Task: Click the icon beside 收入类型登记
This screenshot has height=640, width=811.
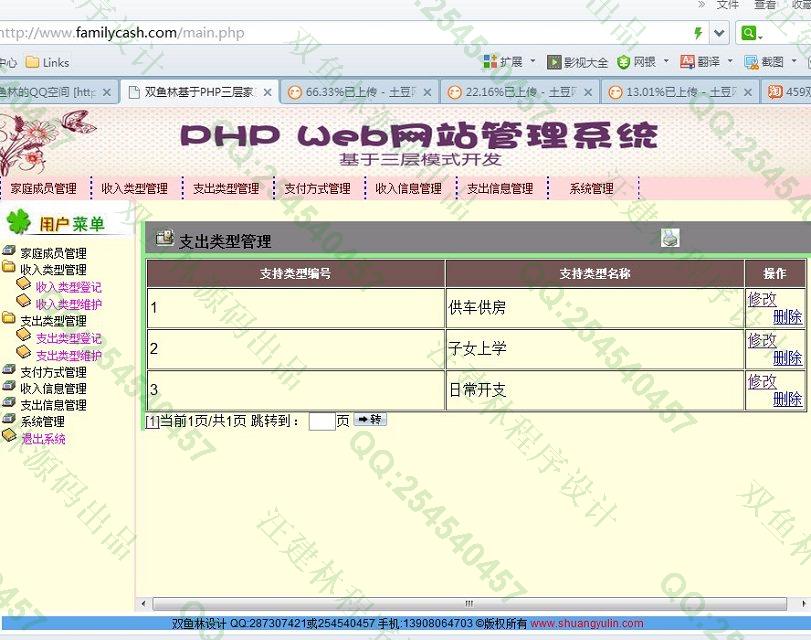Action: coord(24,284)
